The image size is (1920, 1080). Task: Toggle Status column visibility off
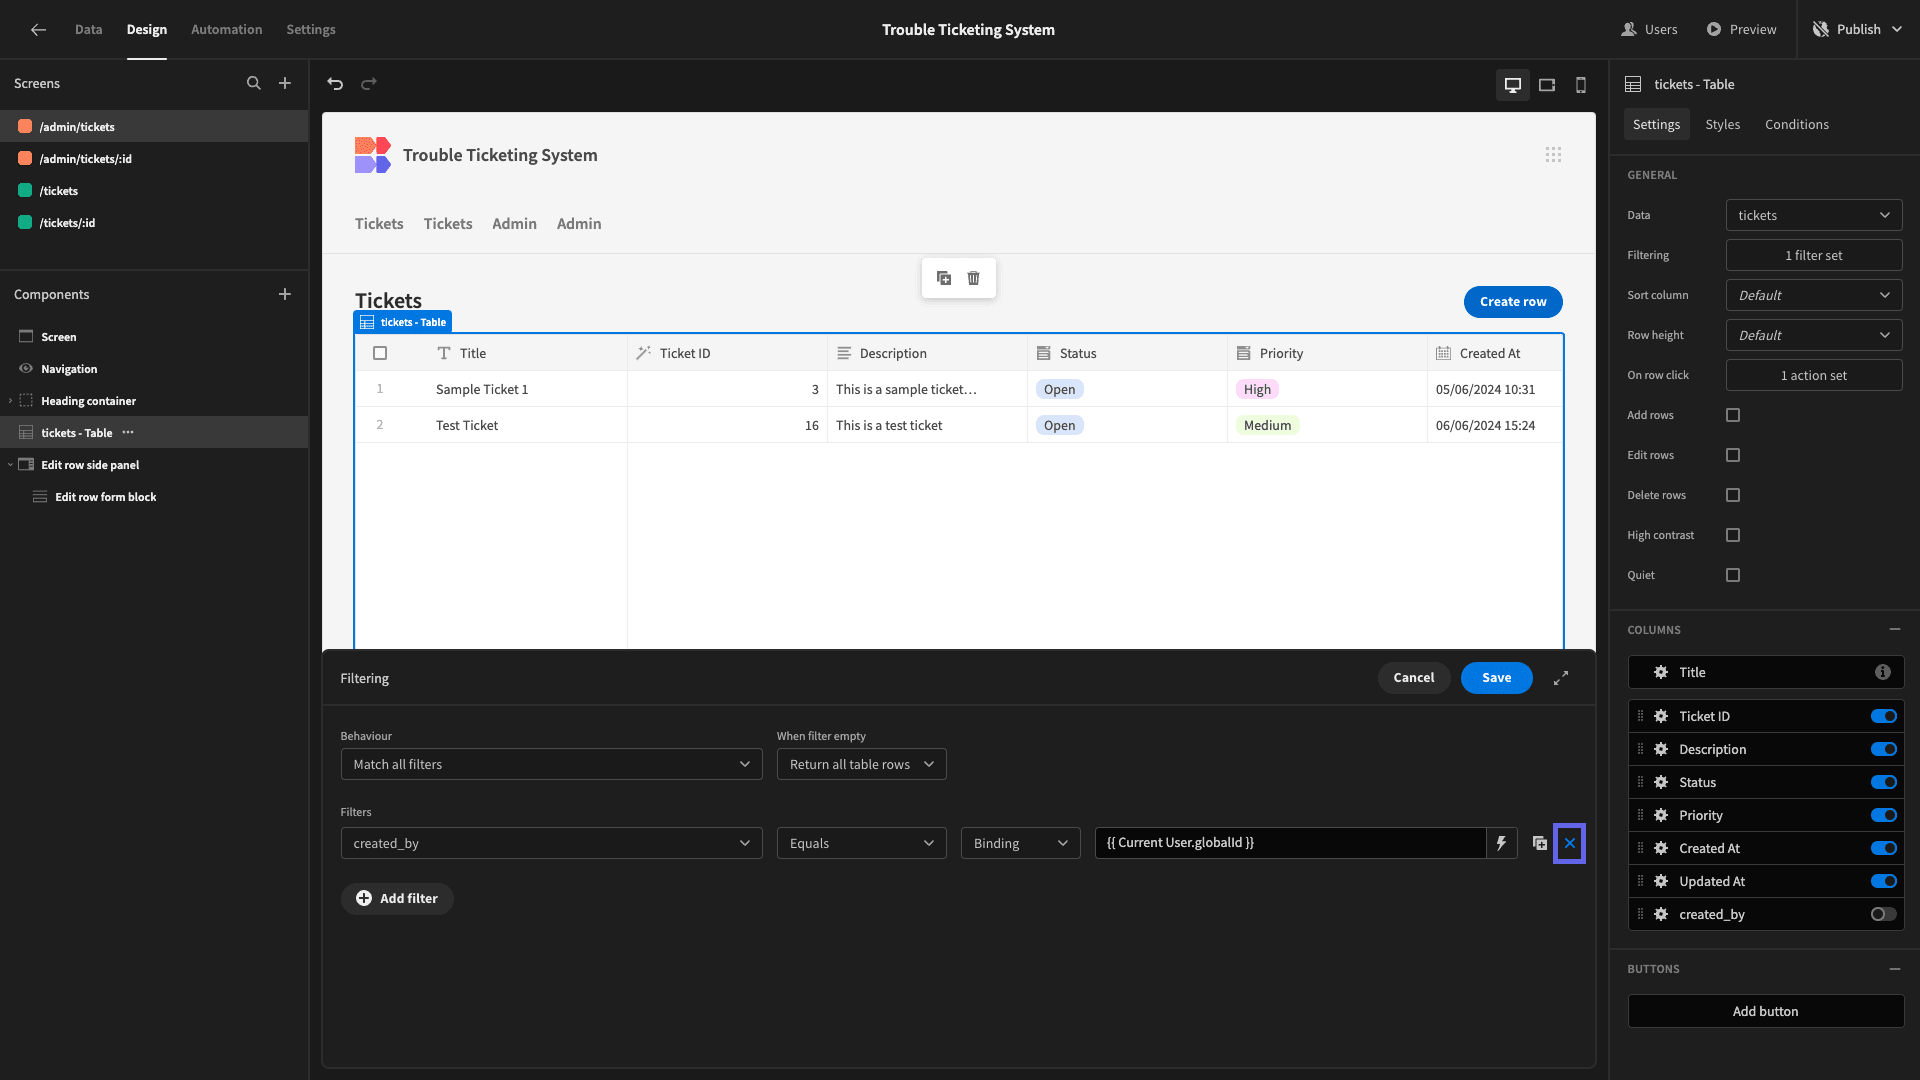(x=1884, y=782)
